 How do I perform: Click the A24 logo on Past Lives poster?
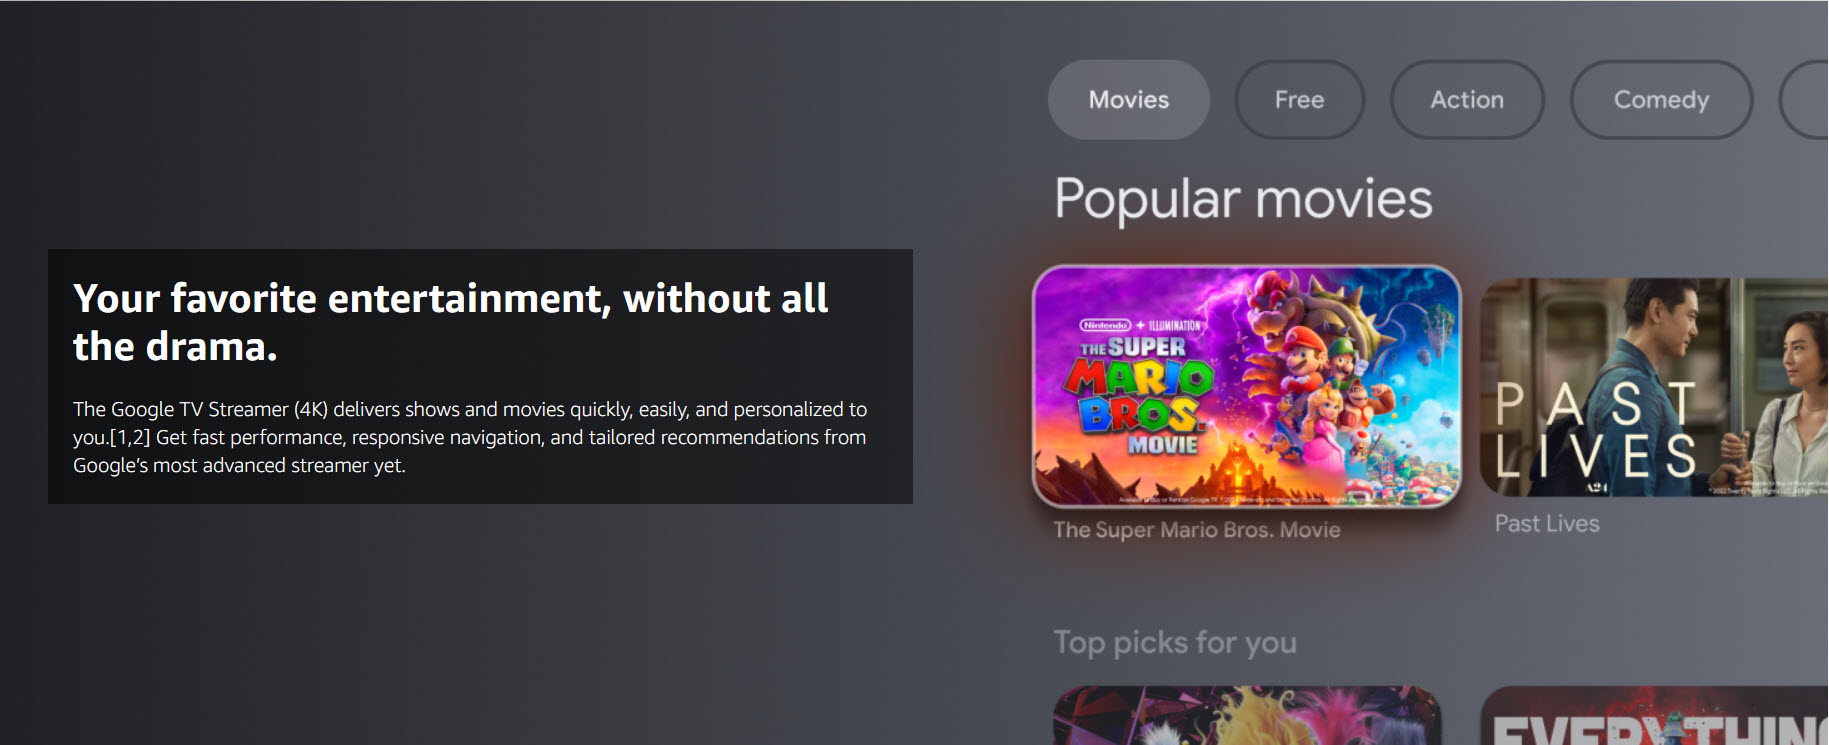1597,487
